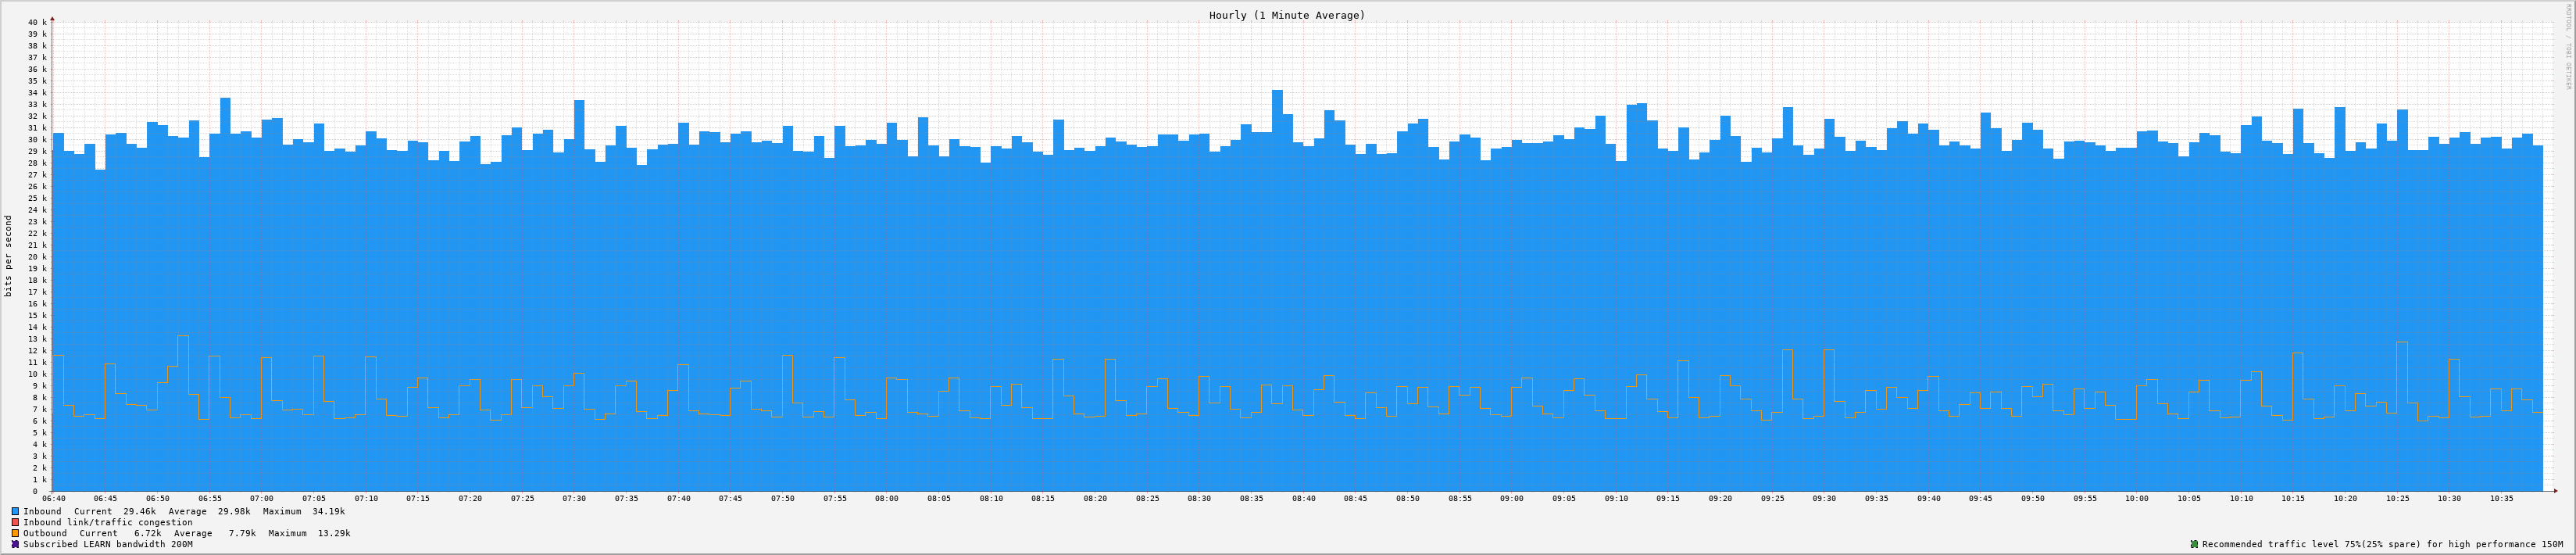Click the green Recommended traffic level marker
This screenshot has width=2576, height=555.
[2194, 544]
